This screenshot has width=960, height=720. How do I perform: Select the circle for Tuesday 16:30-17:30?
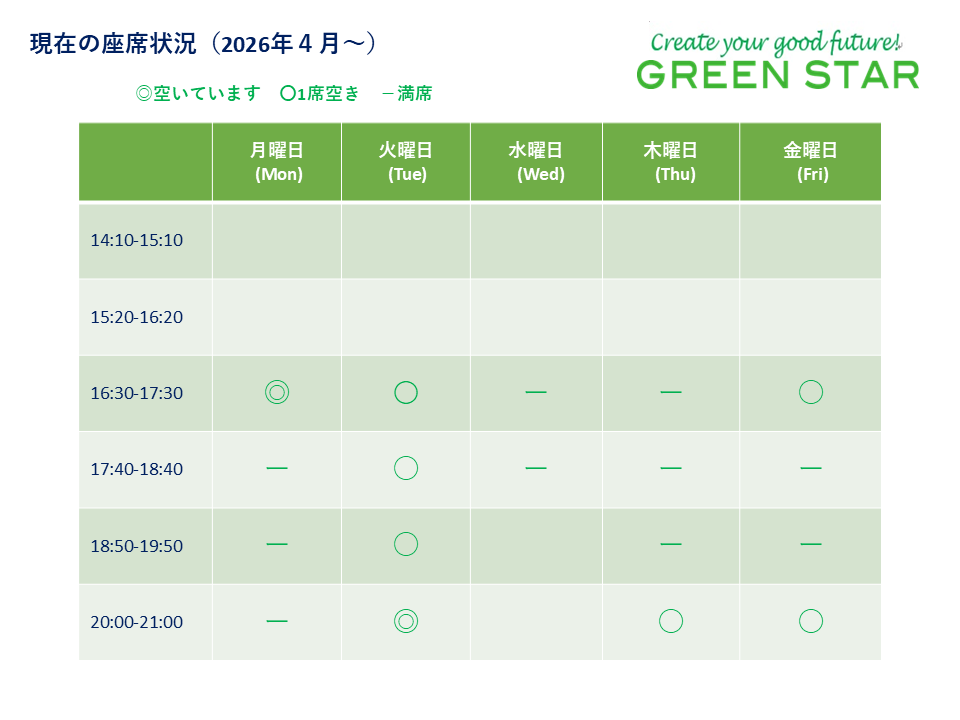405,392
